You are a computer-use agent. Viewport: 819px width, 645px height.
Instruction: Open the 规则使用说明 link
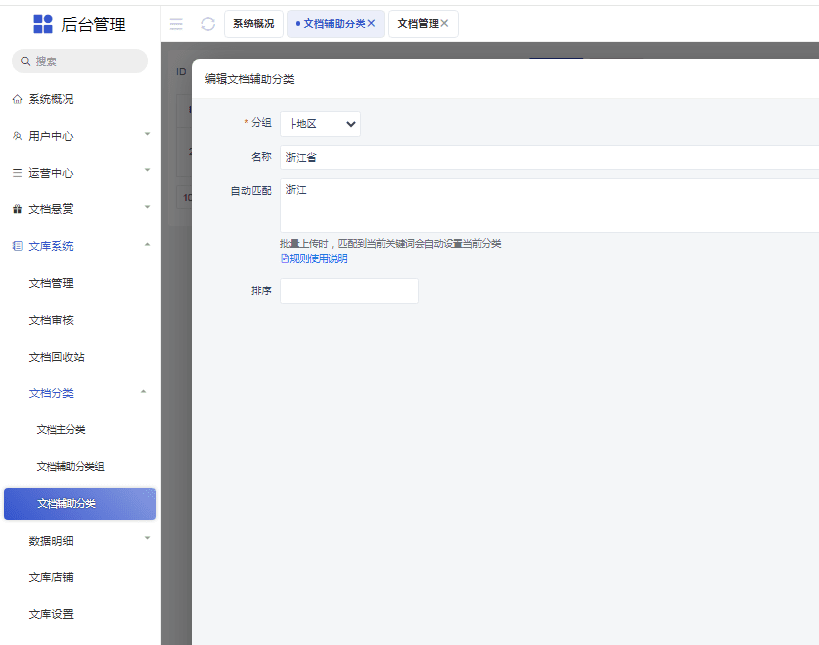click(x=315, y=259)
